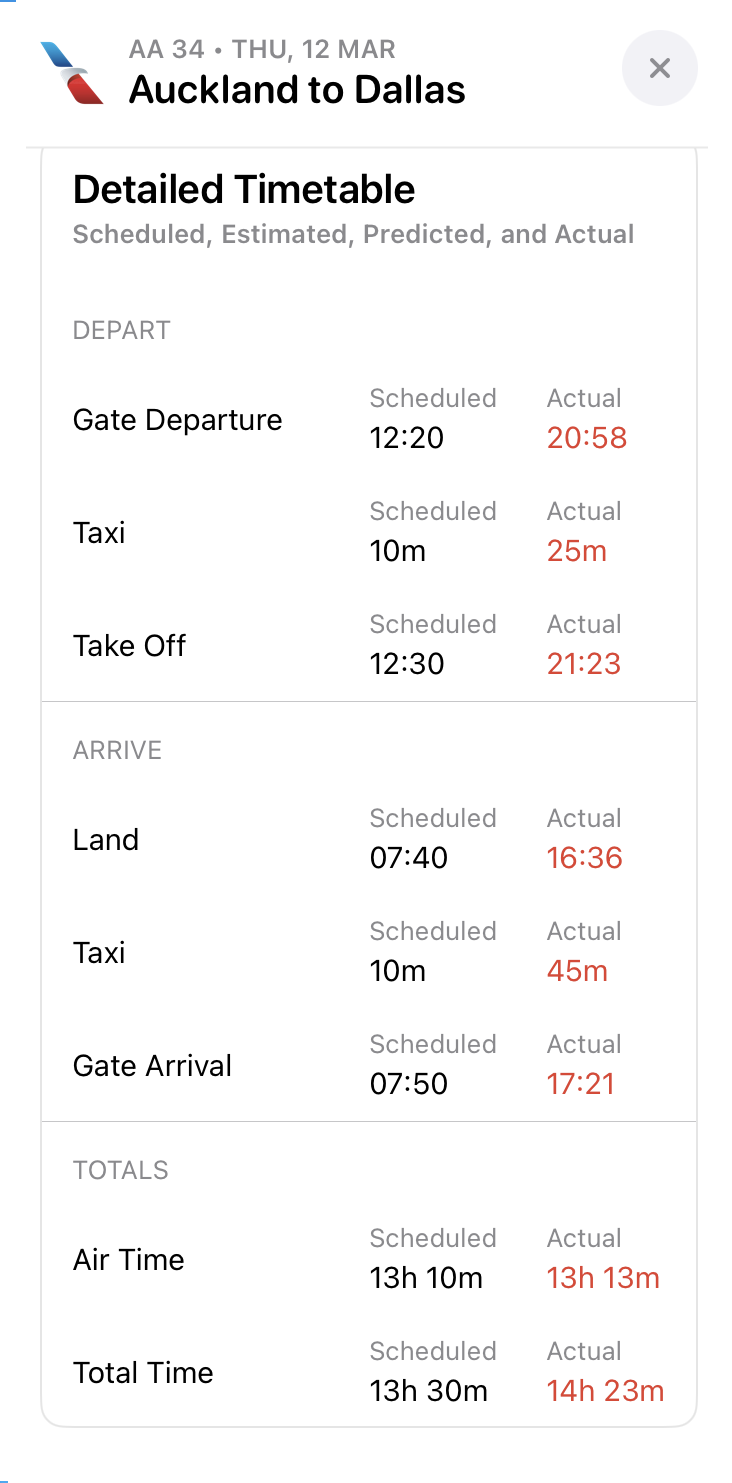Select the Auckland to Dallas title
This screenshot has height=1483, width=732.
(297, 90)
